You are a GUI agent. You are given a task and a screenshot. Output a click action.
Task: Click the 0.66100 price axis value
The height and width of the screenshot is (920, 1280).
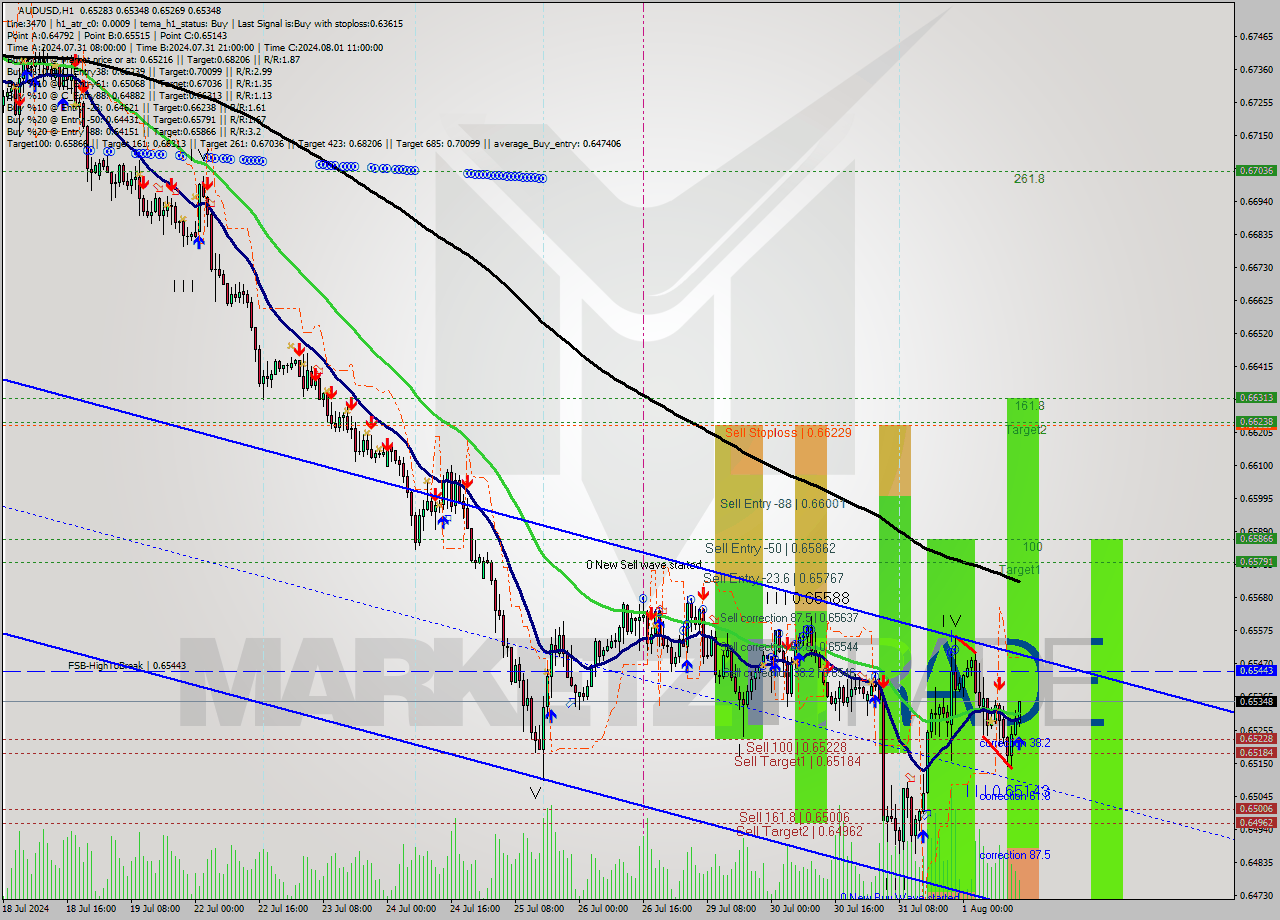[x=1256, y=465]
